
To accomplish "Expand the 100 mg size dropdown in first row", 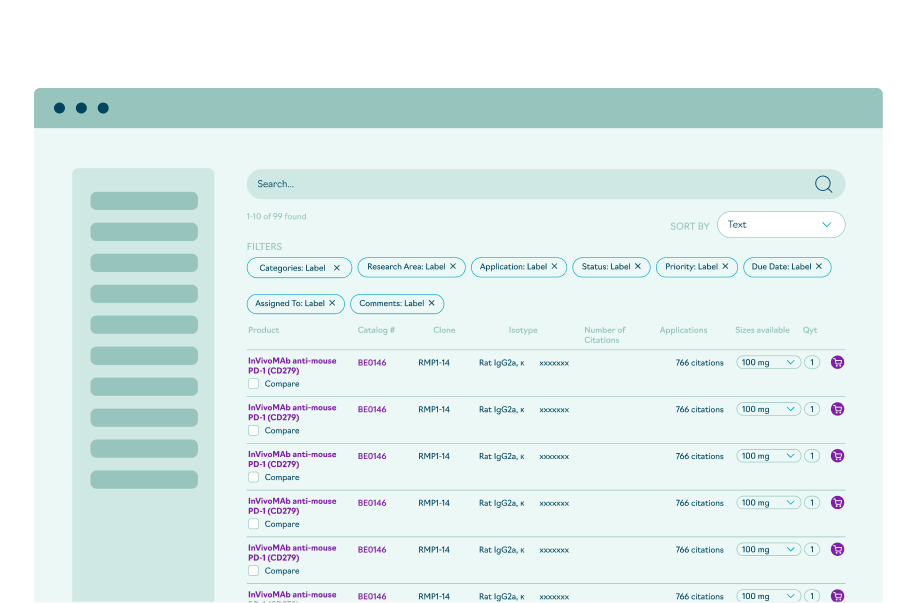I will [768, 363].
